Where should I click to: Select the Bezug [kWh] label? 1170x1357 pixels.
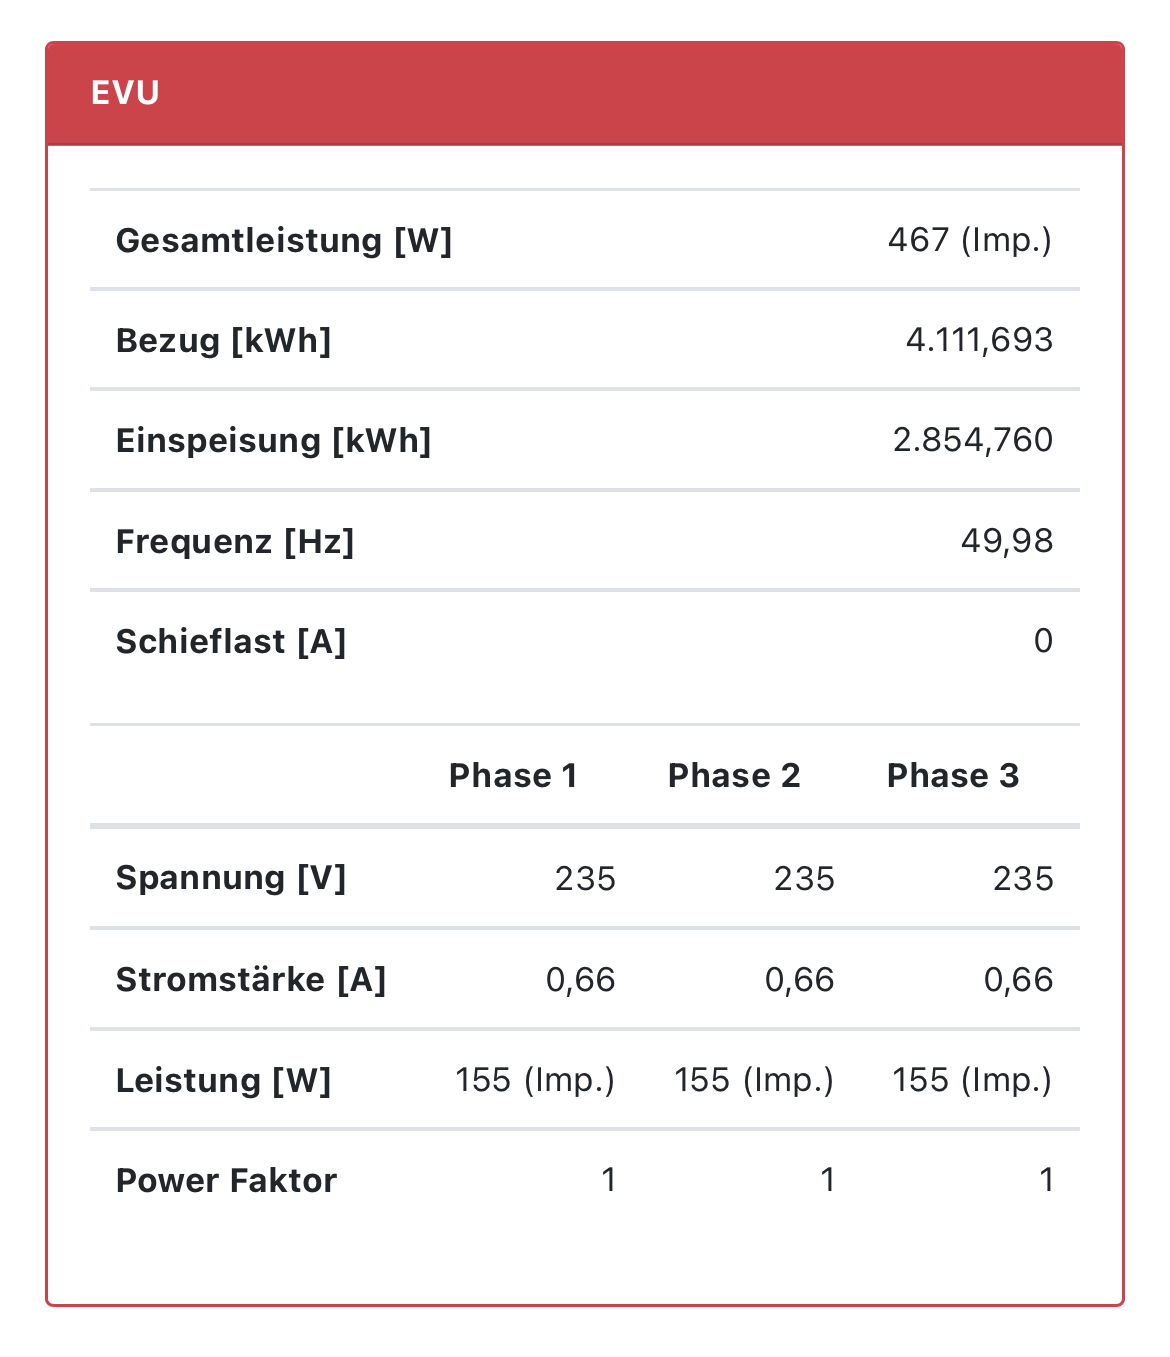tap(223, 341)
